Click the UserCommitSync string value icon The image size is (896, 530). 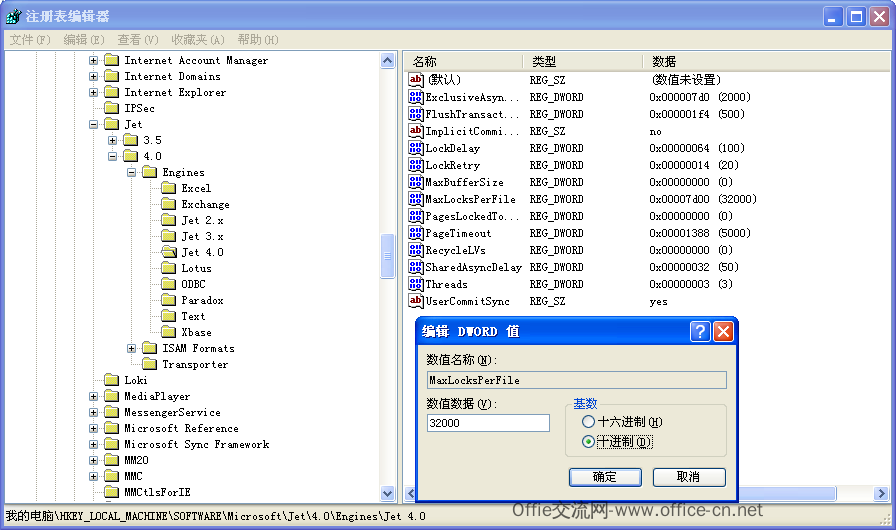(x=415, y=301)
